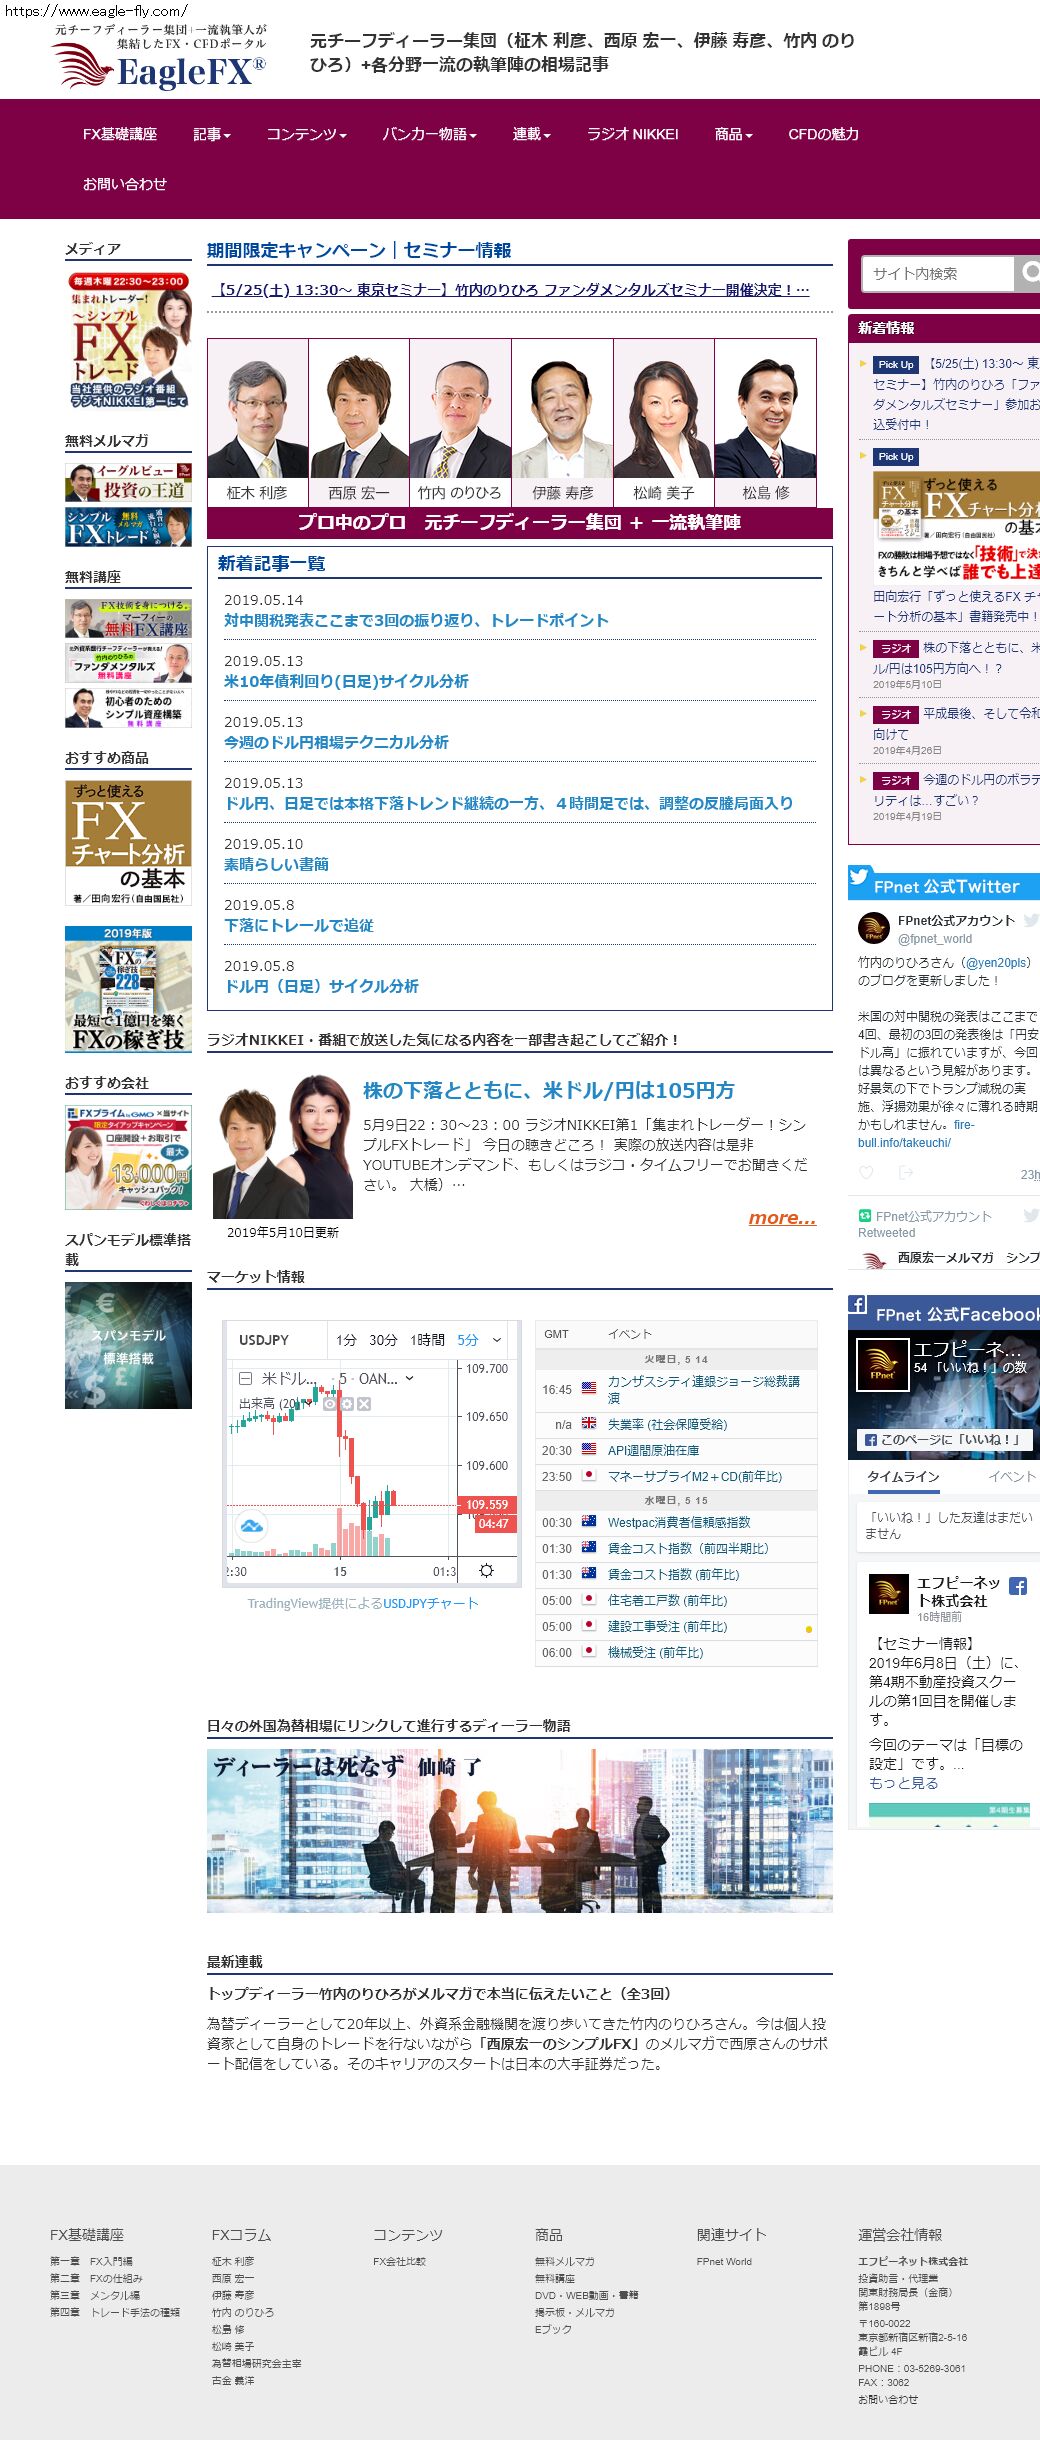The height and width of the screenshot is (2440, 1040).
Task: Open お問い合わせ in navigation bar
Action: point(125,184)
